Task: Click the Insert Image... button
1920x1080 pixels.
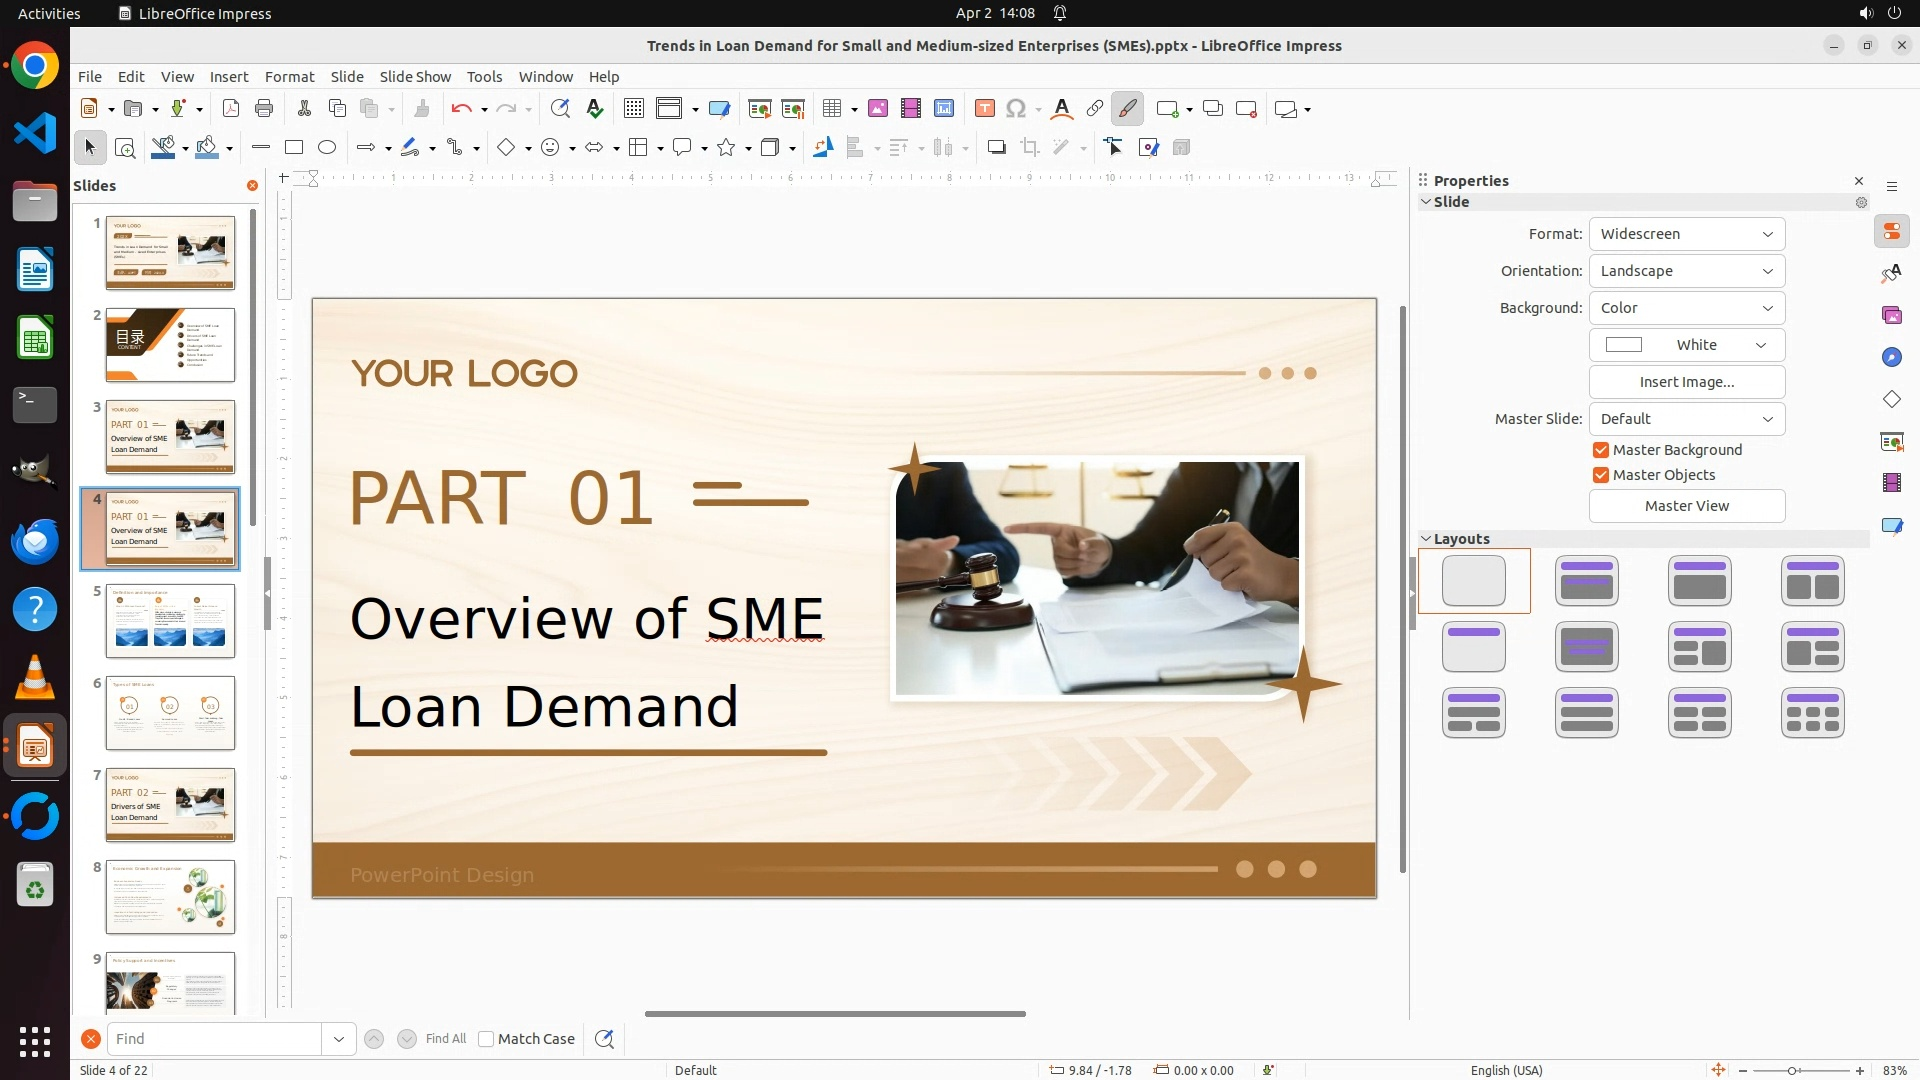Action: 1686,382
